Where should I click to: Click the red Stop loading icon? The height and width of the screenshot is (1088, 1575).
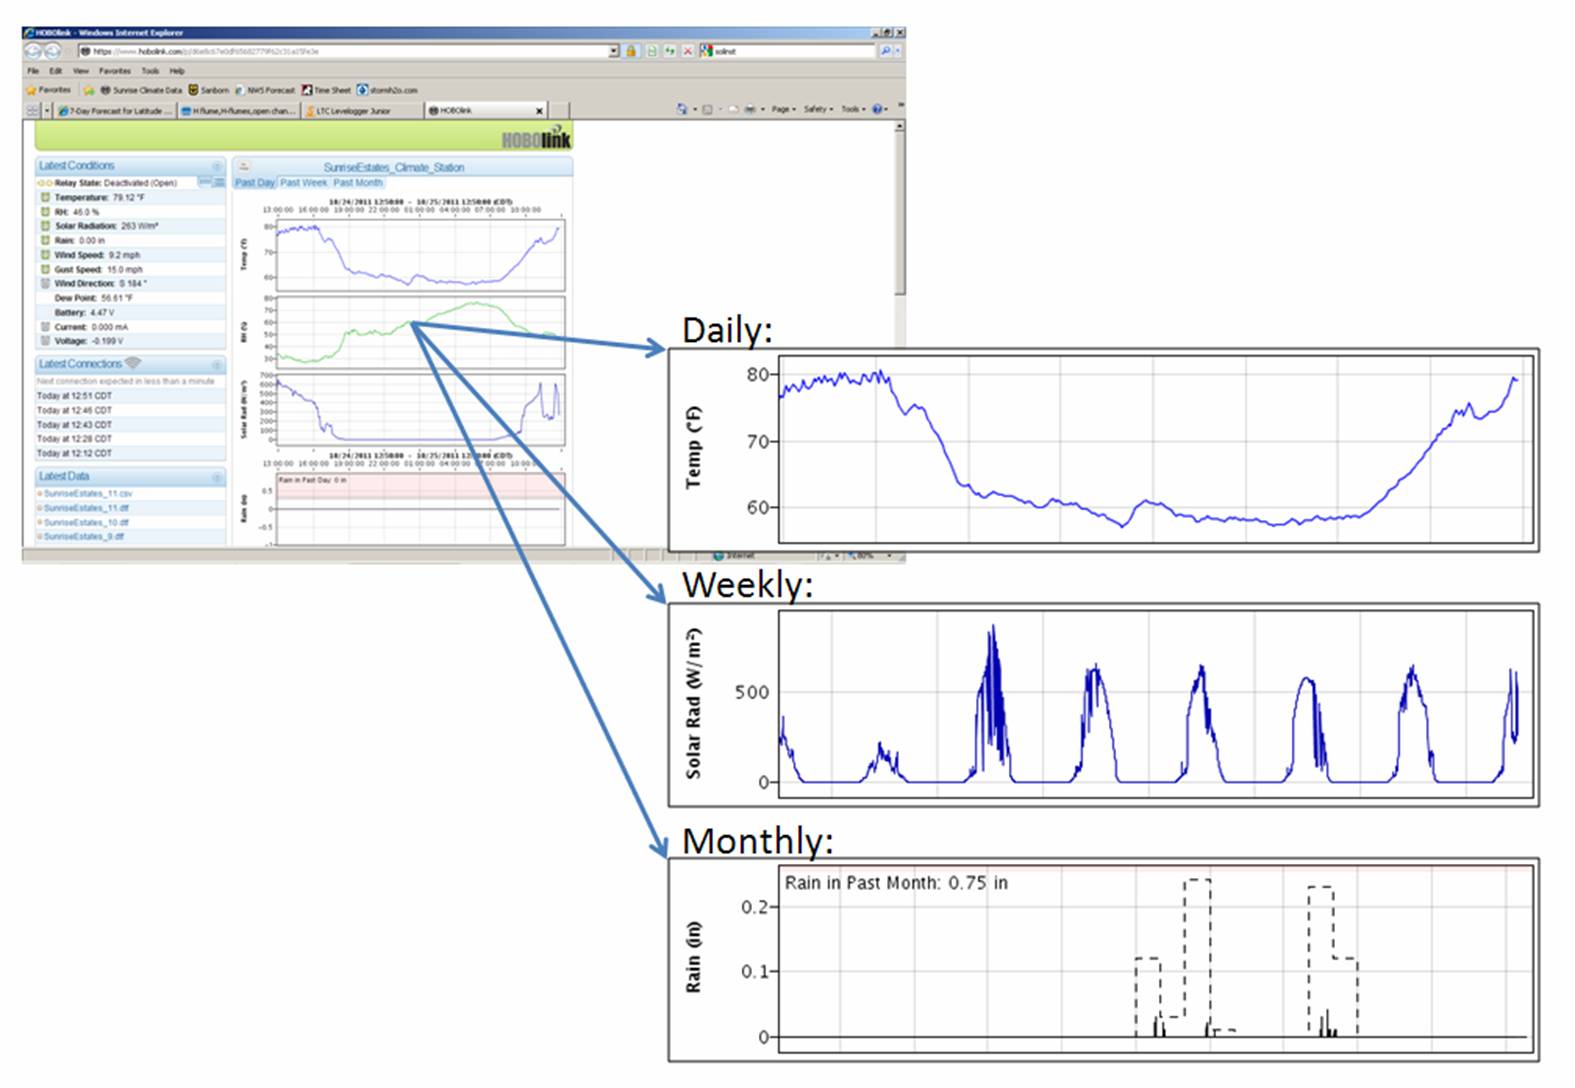(x=688, y=51)
